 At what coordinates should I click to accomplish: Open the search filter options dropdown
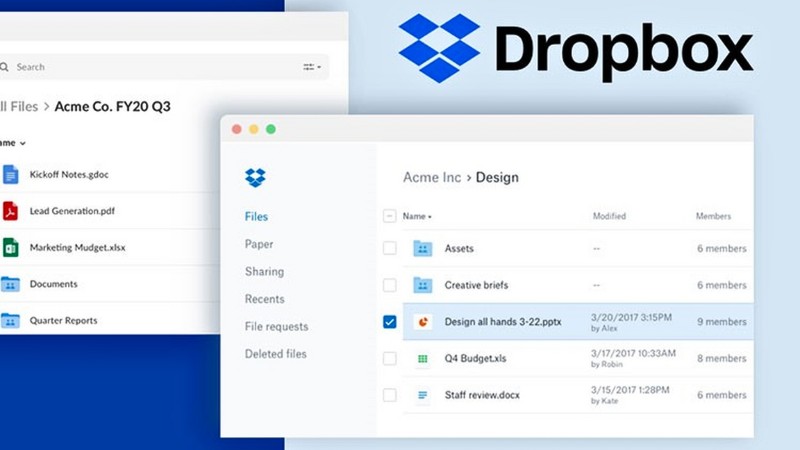point(312,67)
